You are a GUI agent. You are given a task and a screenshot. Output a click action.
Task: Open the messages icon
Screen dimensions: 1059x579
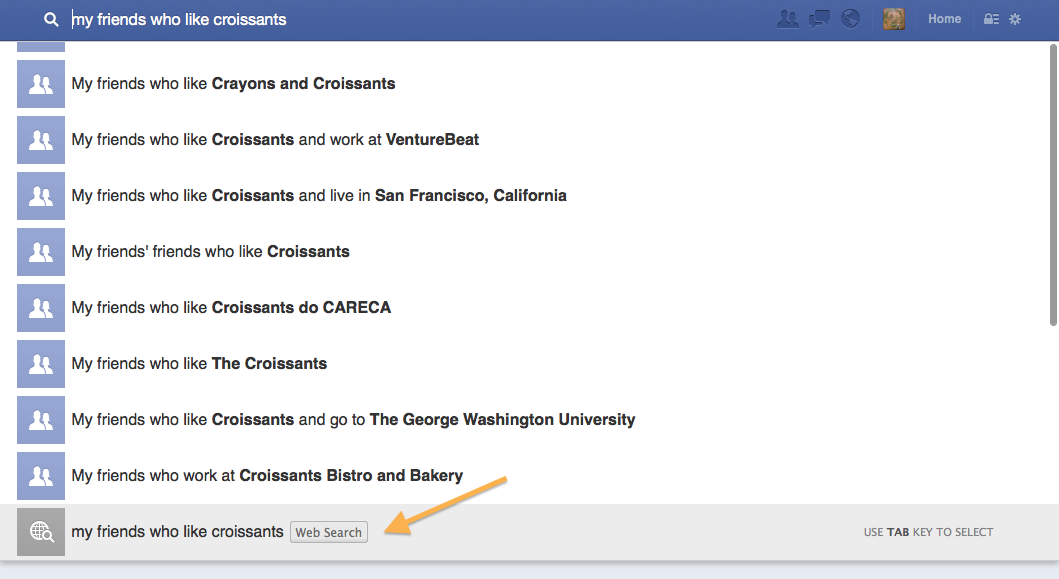pos(819,20)
